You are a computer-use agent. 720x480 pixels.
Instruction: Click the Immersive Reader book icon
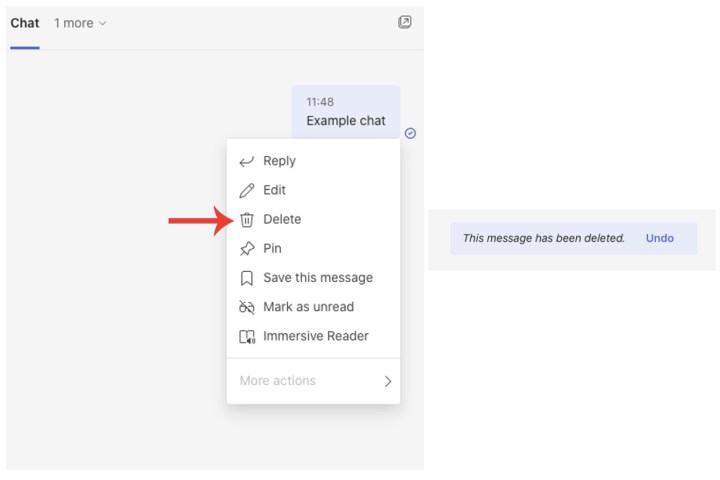point(247,337)
